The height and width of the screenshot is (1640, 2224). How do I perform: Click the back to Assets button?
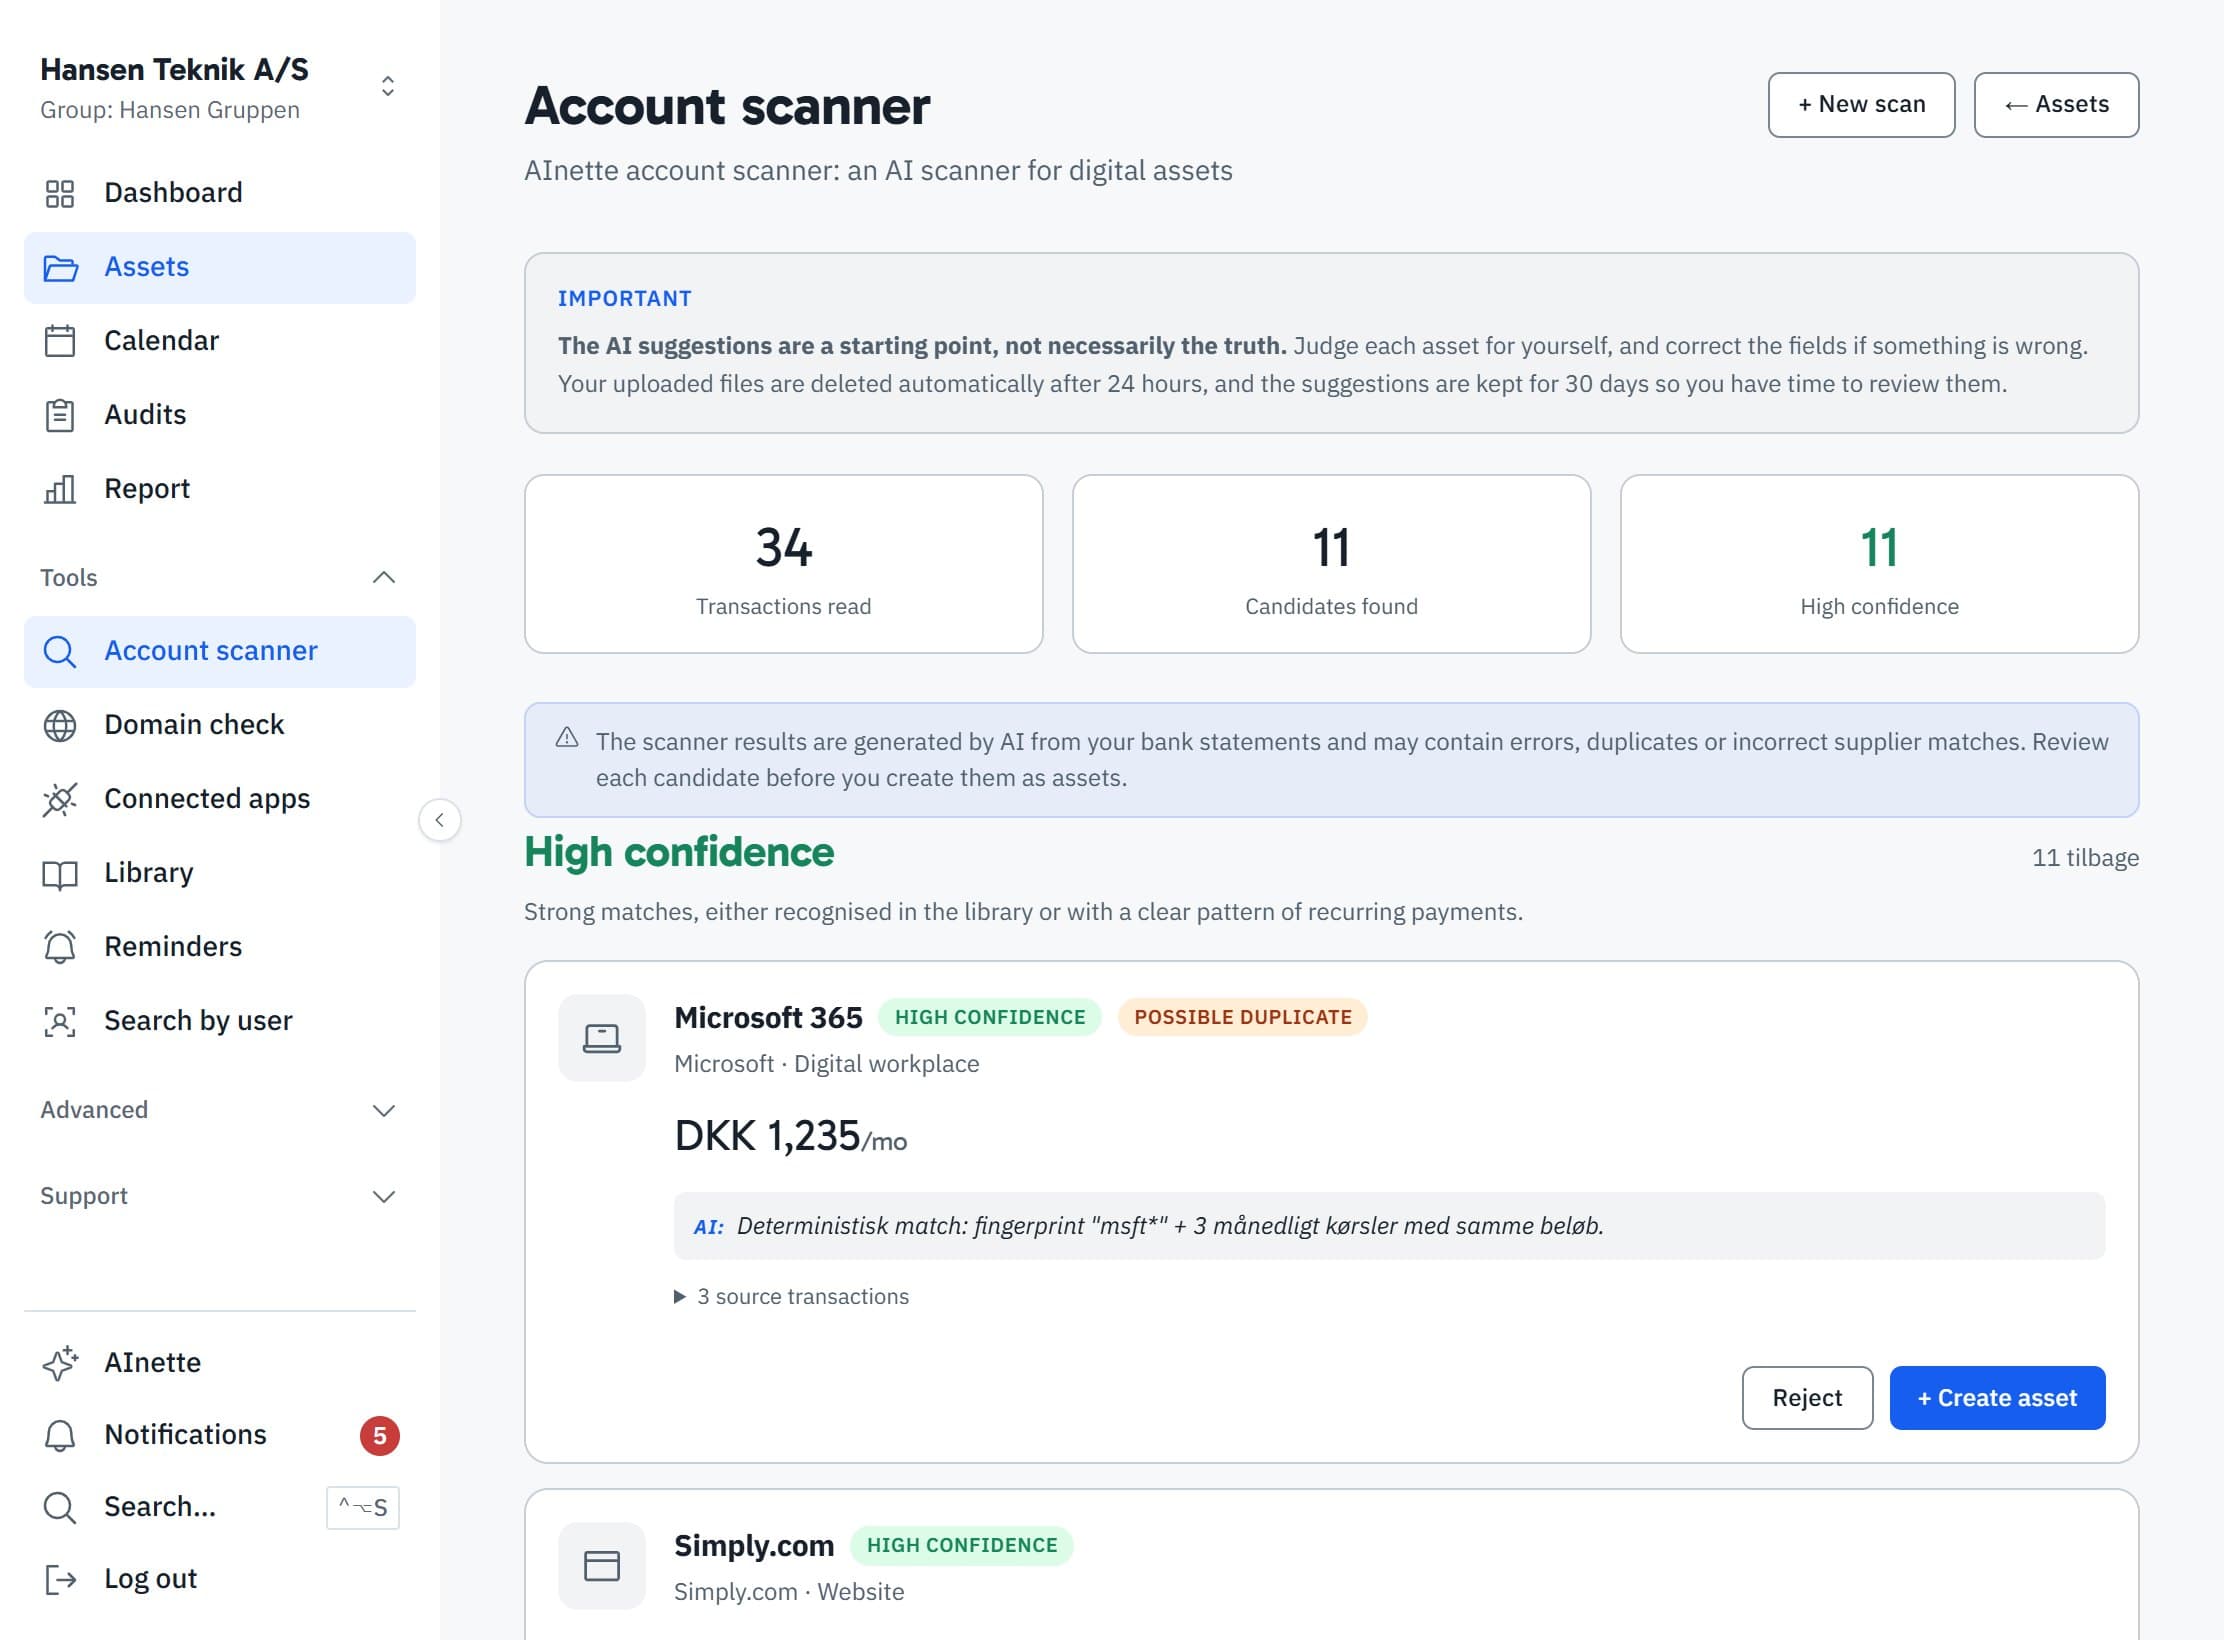pos(2056,105)
